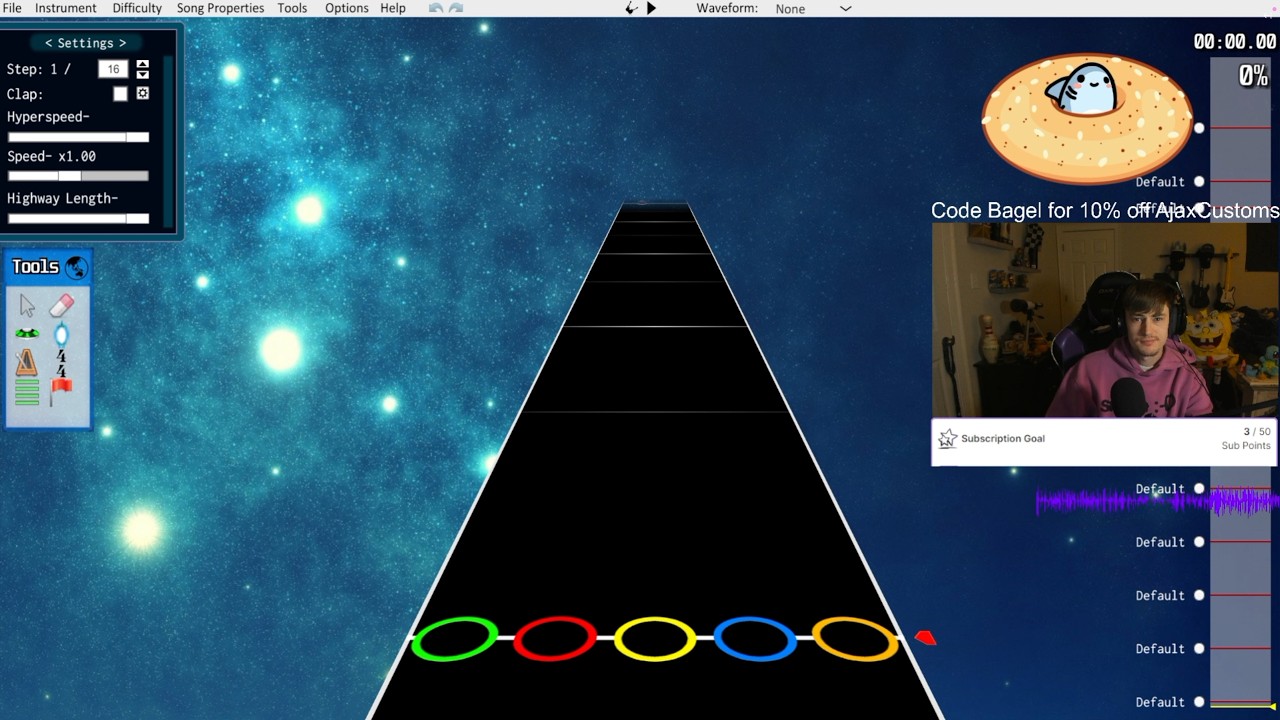Click the Hyperspeed label

tap(48, 117)
